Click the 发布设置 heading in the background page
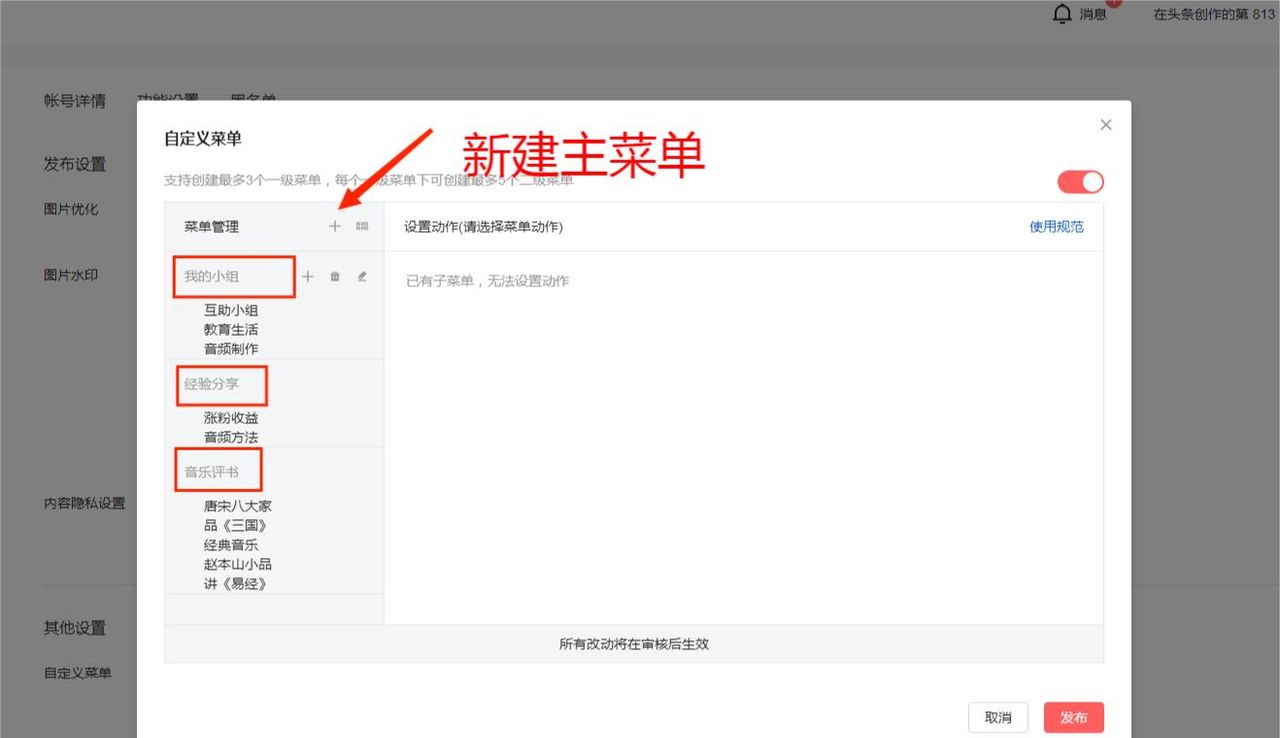The height and width of the screenshot is (738, 1280). (x=74, y=164)
